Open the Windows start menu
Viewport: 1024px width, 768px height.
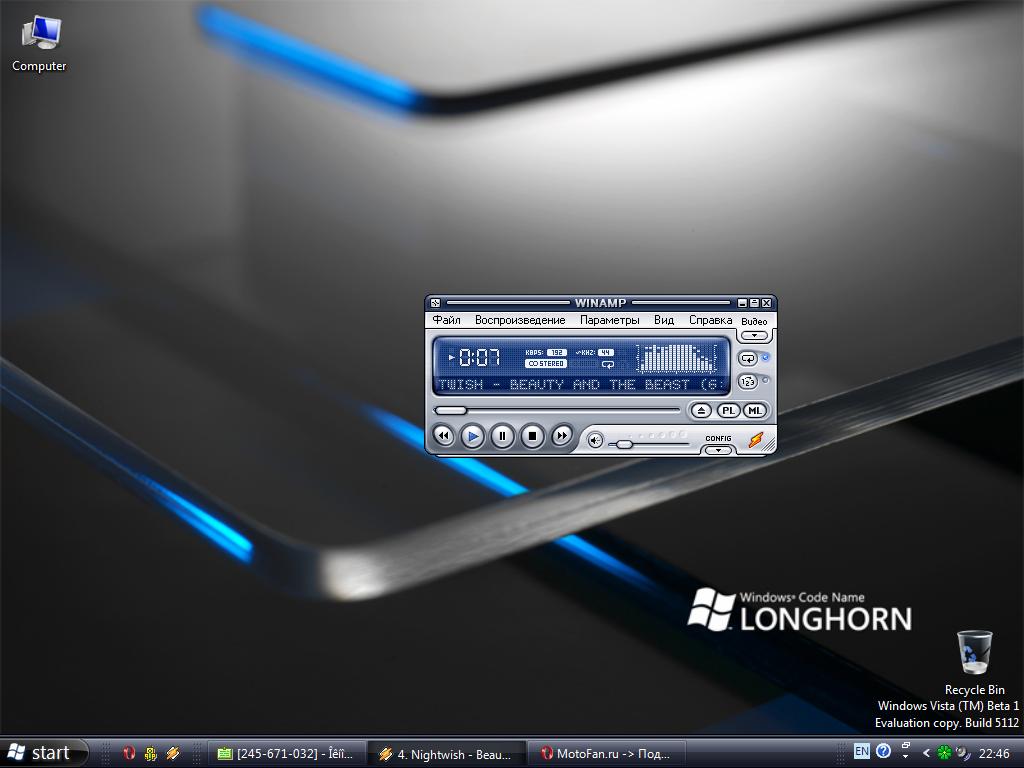click(x=43, y=753)
